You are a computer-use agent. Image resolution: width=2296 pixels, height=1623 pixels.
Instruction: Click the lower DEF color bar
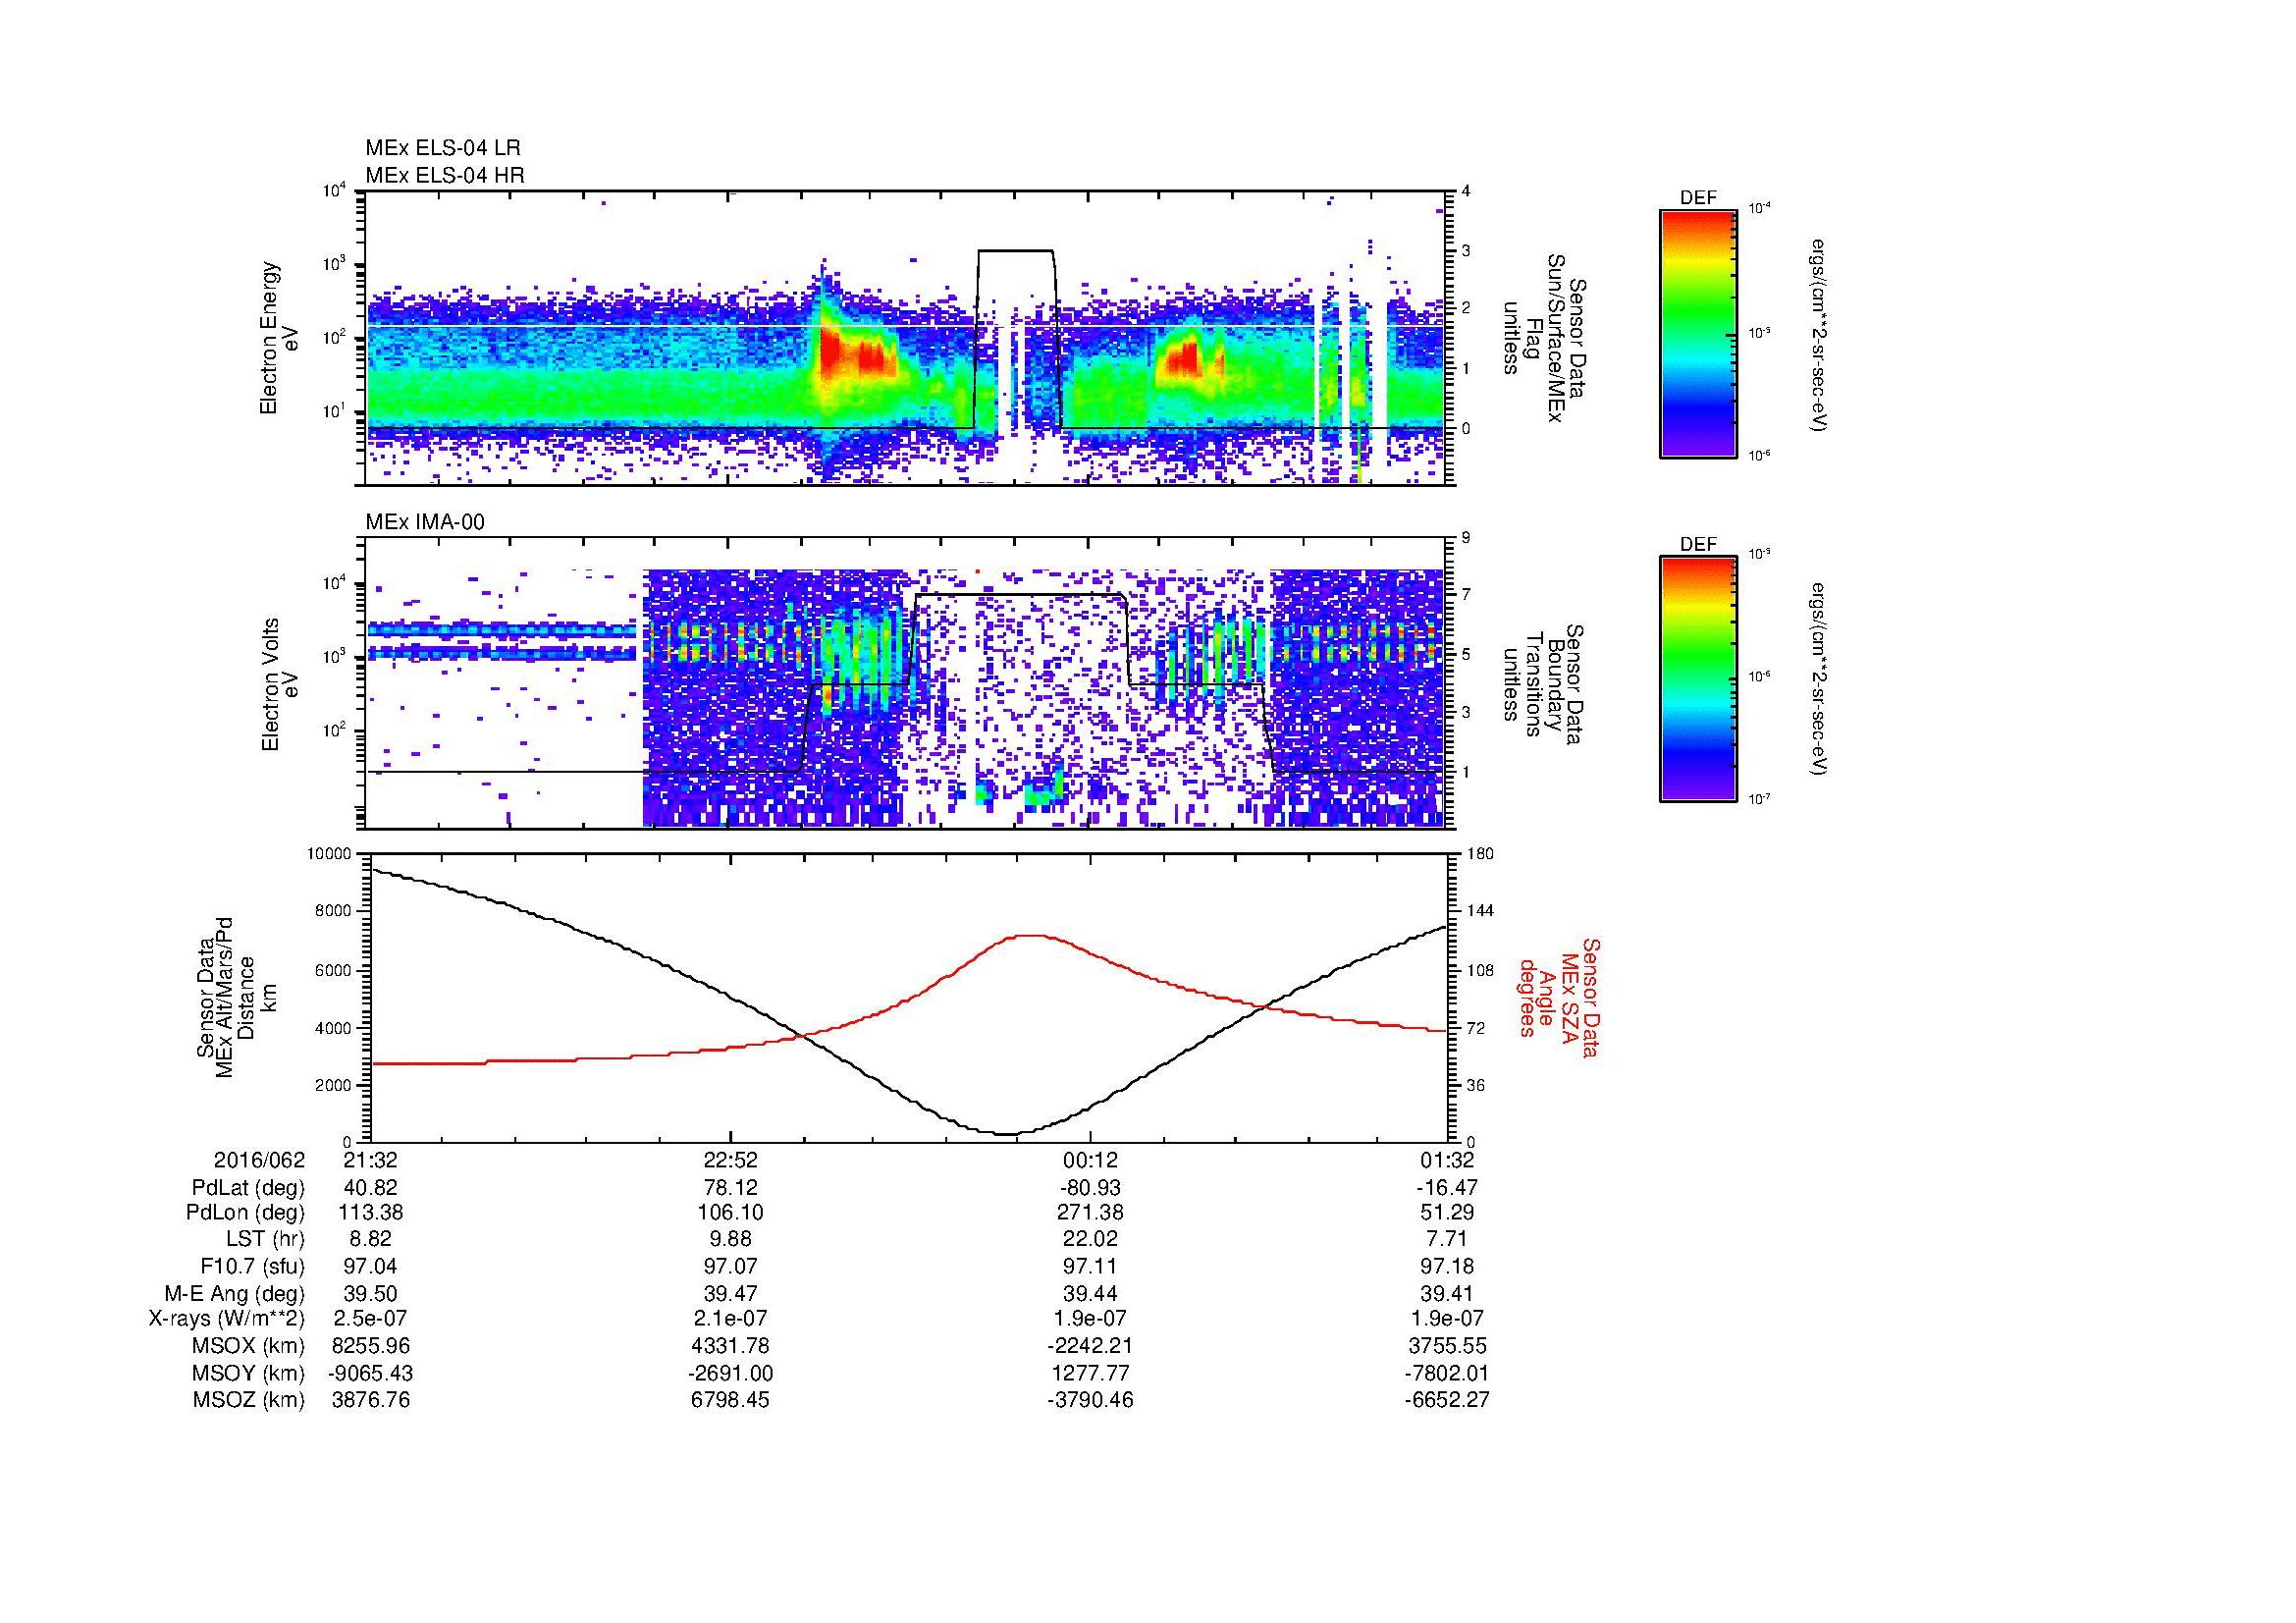click(1697, 679)
